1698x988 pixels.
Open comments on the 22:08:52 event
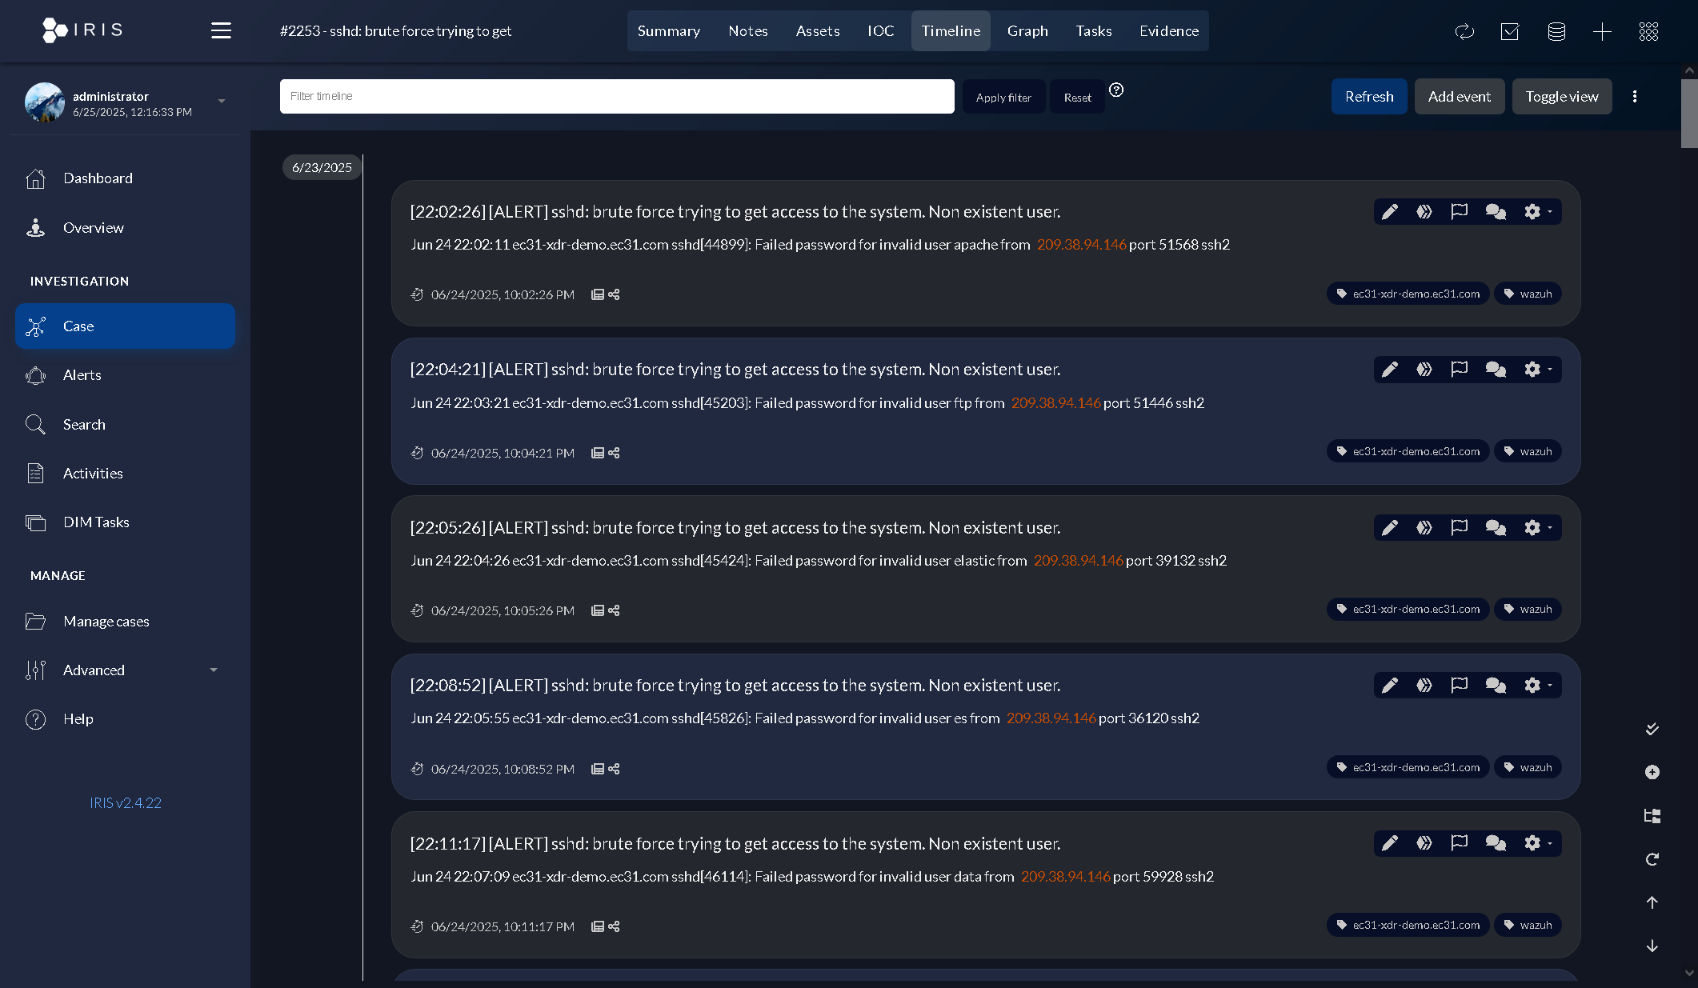tap(1496, 686)
